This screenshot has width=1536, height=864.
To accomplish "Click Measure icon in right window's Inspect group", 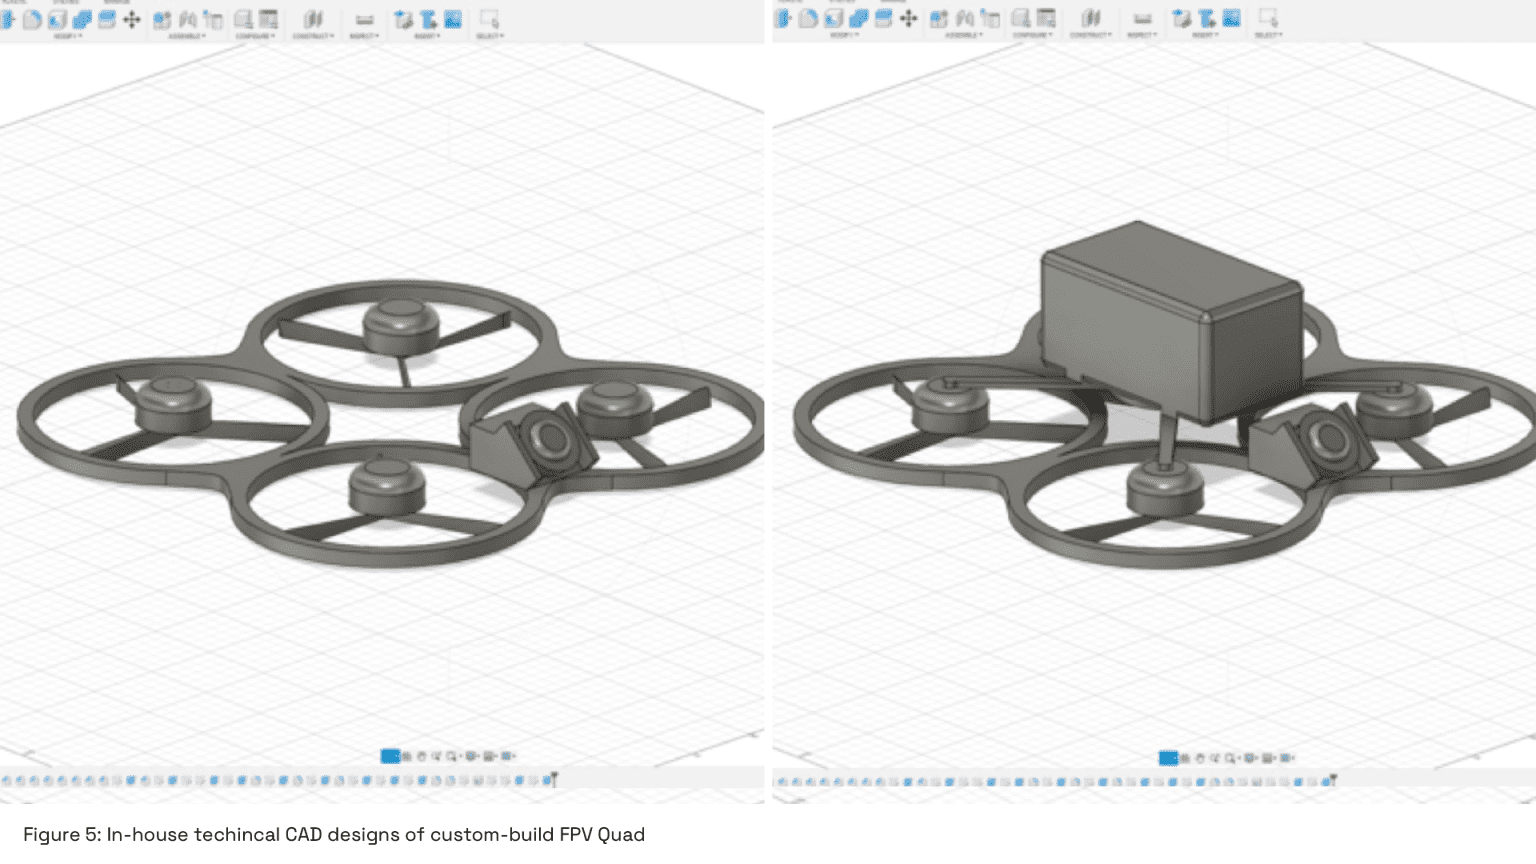I will point(1142,19).
